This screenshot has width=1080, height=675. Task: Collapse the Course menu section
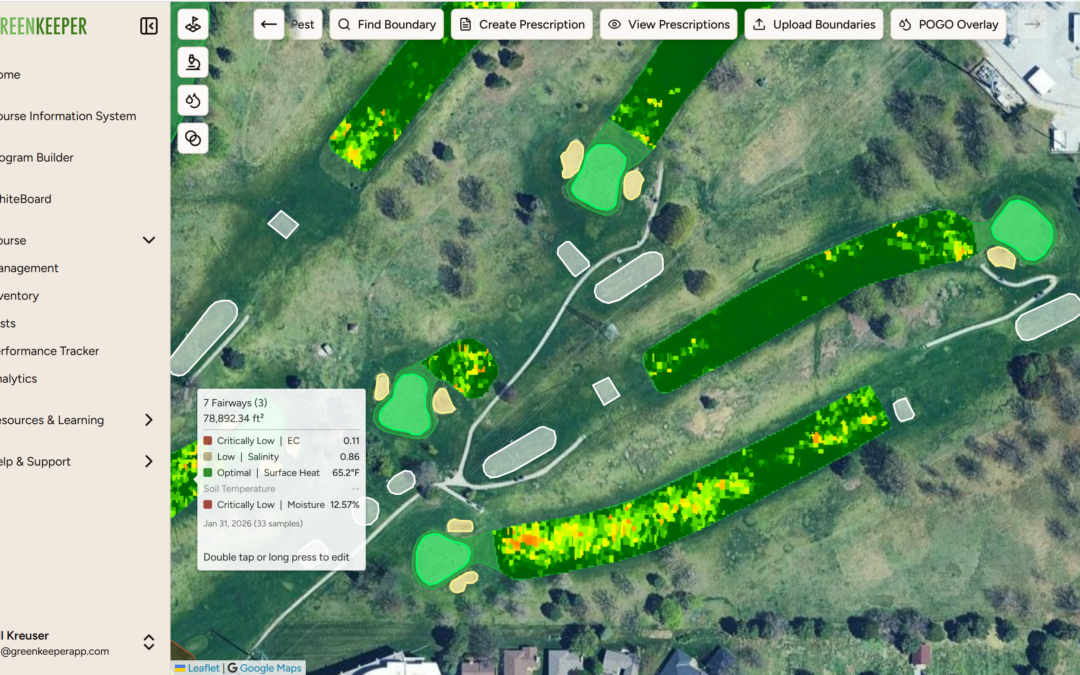(x=149, y=240)
